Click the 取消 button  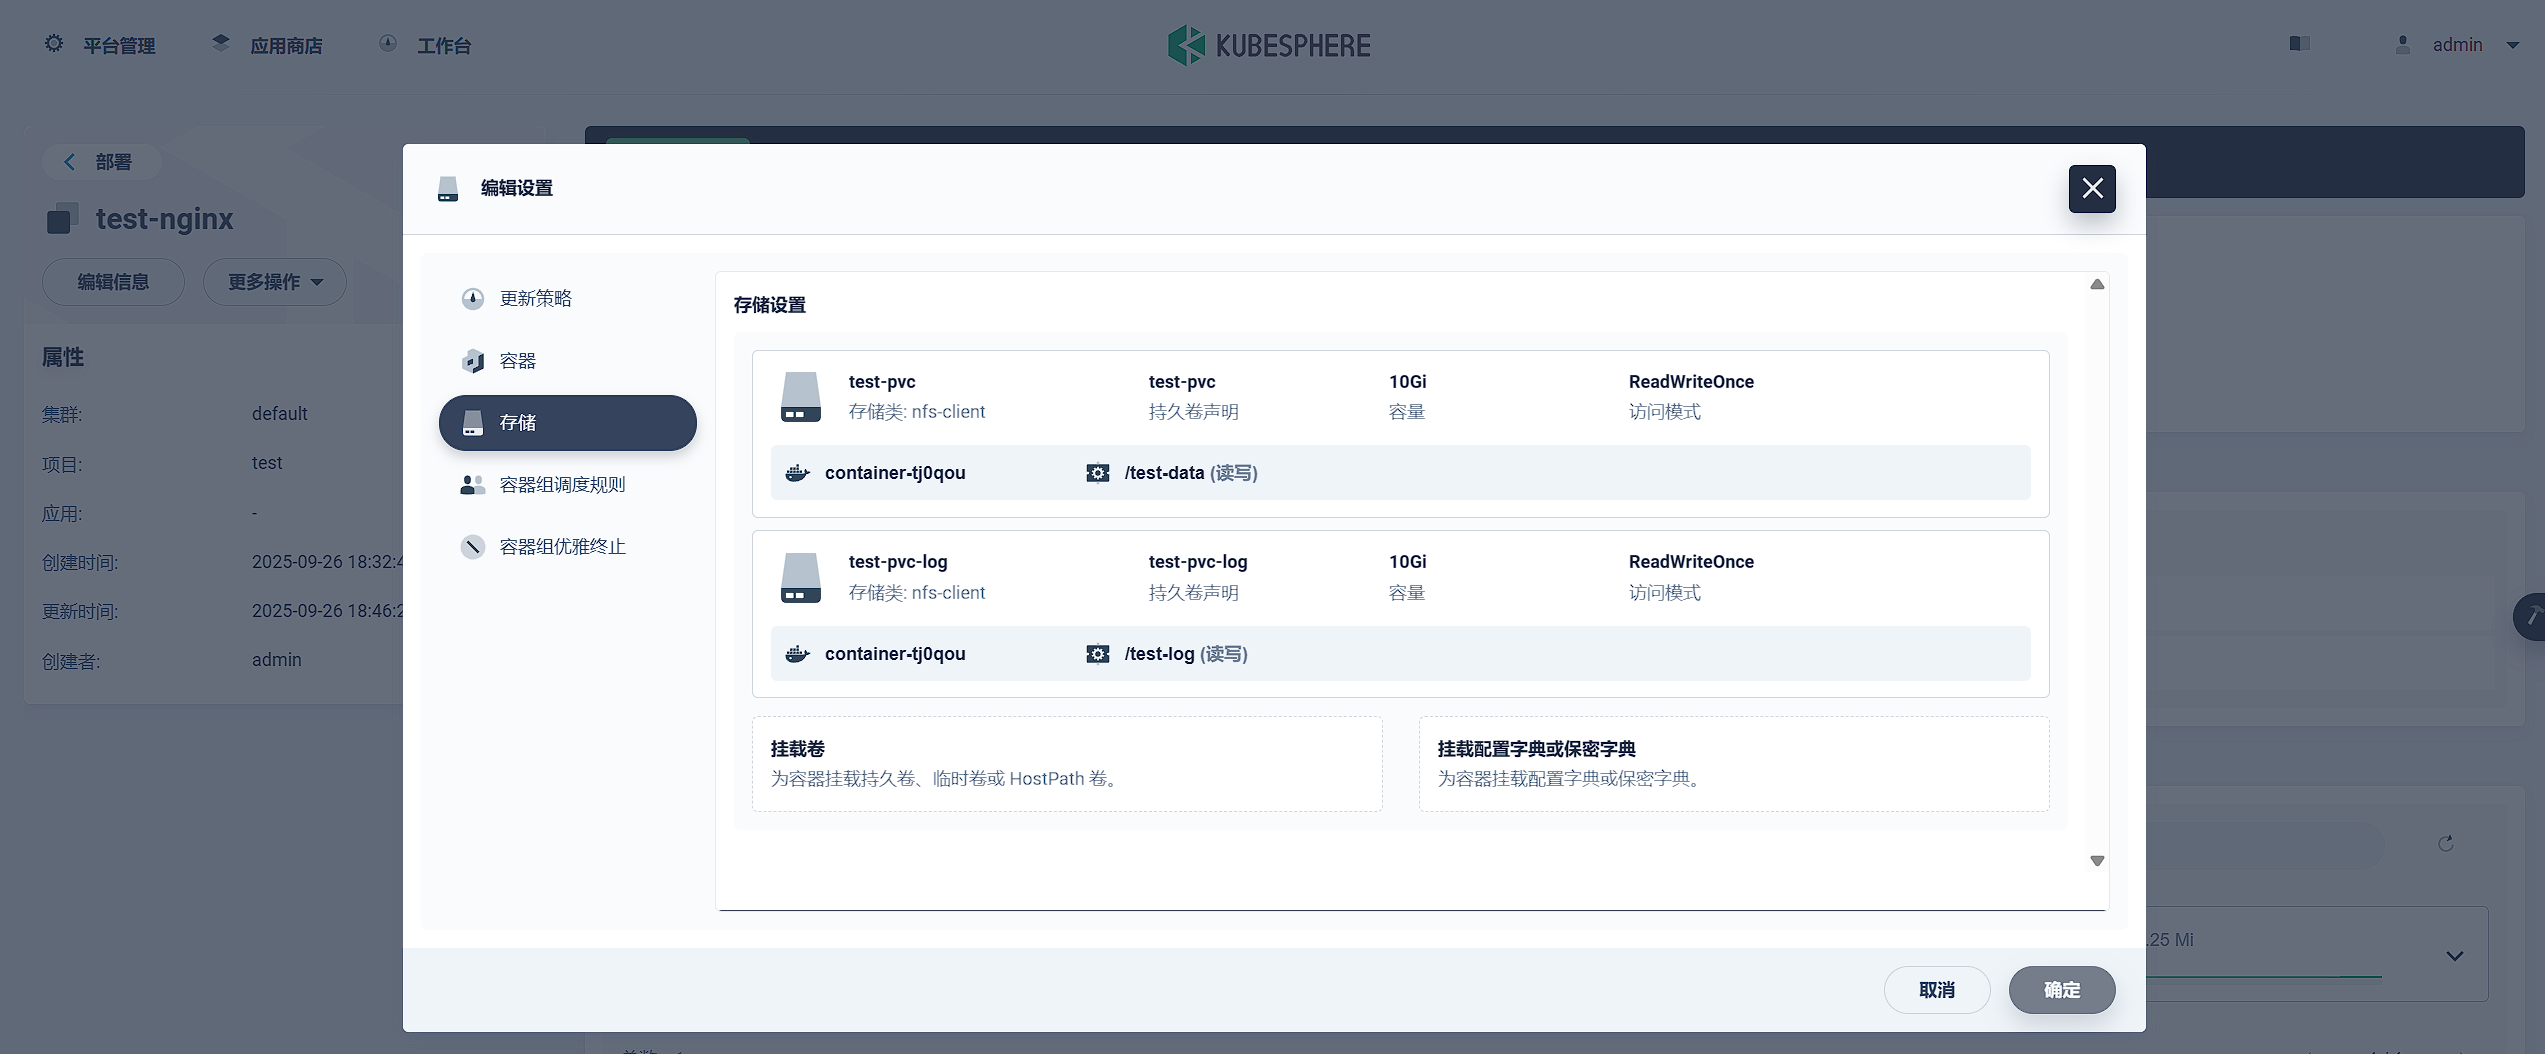[1936, 990]
